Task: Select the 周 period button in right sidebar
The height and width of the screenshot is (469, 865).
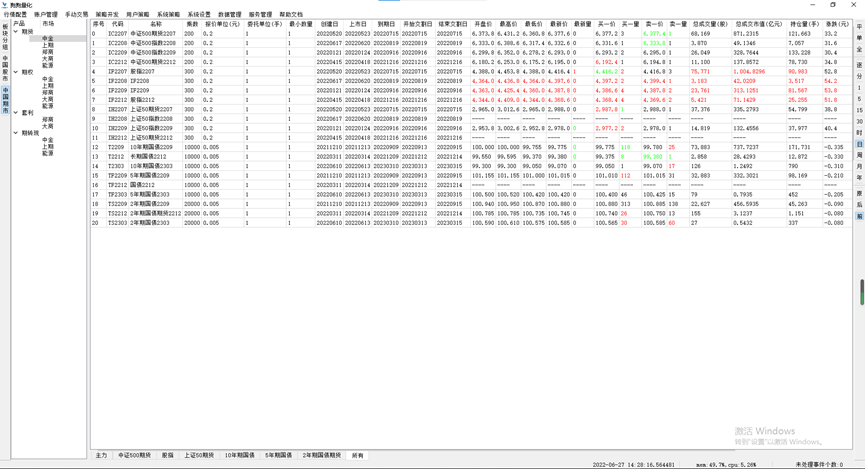Action: coord(859,153)
